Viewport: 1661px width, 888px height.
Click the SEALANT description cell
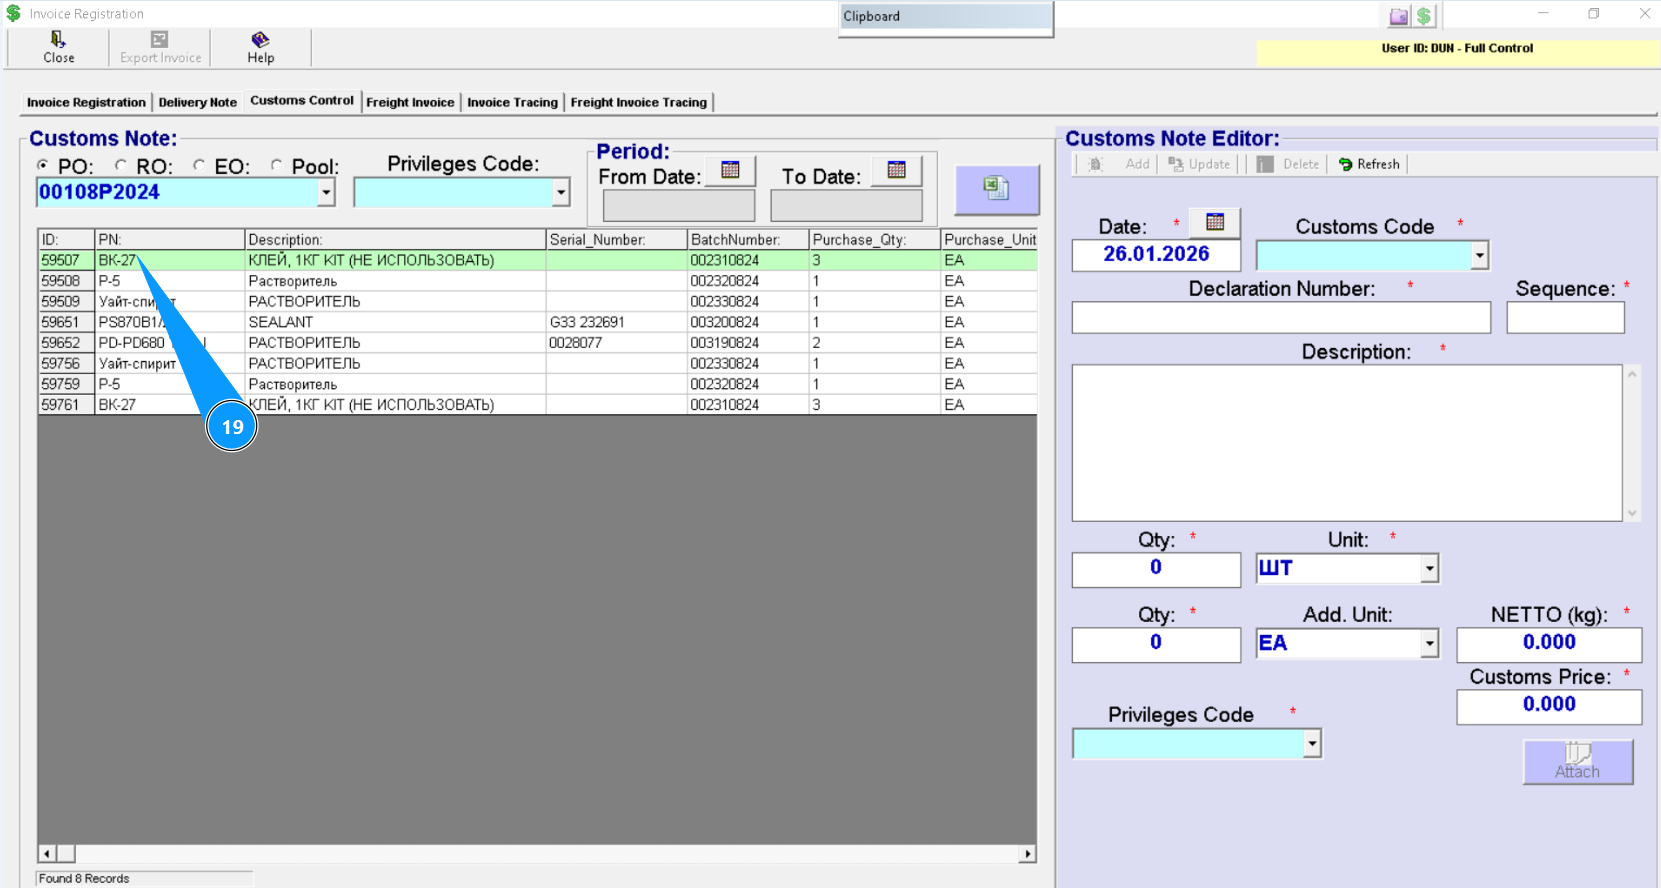tap(395, 322)
